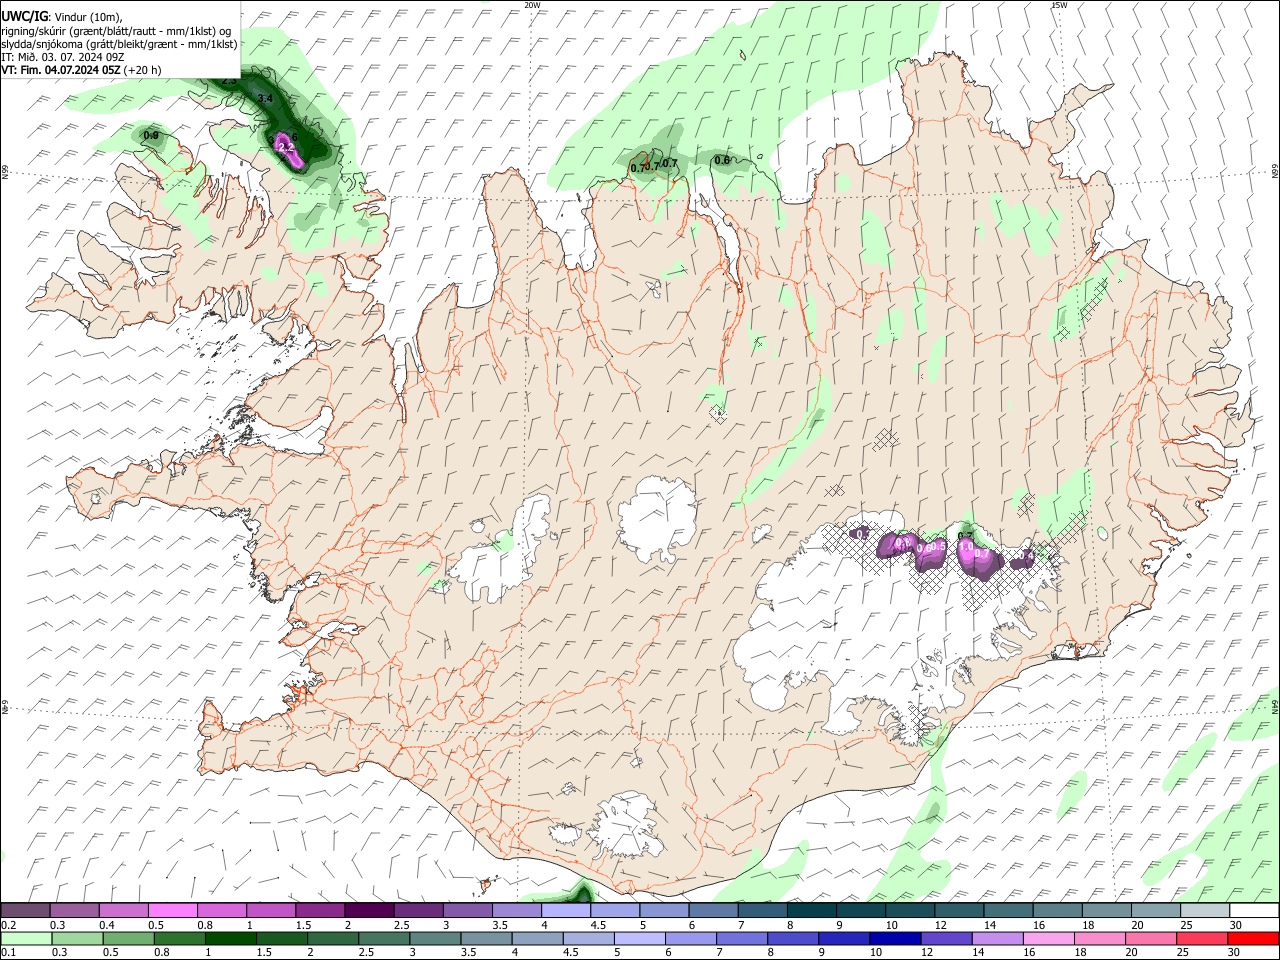1280x960 pixels.
Task: Click the 2.2 value inside the pink patch
Action: point(285,148)
